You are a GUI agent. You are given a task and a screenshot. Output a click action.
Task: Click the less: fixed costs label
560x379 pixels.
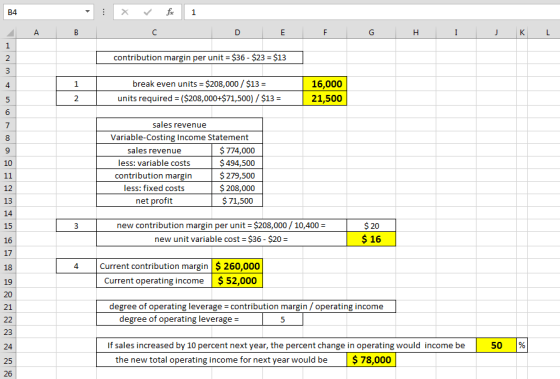[154, 188]
